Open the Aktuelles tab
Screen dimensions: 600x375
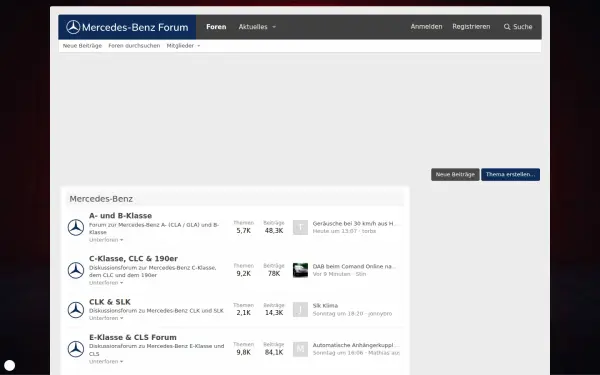click(x=253, y=27)
